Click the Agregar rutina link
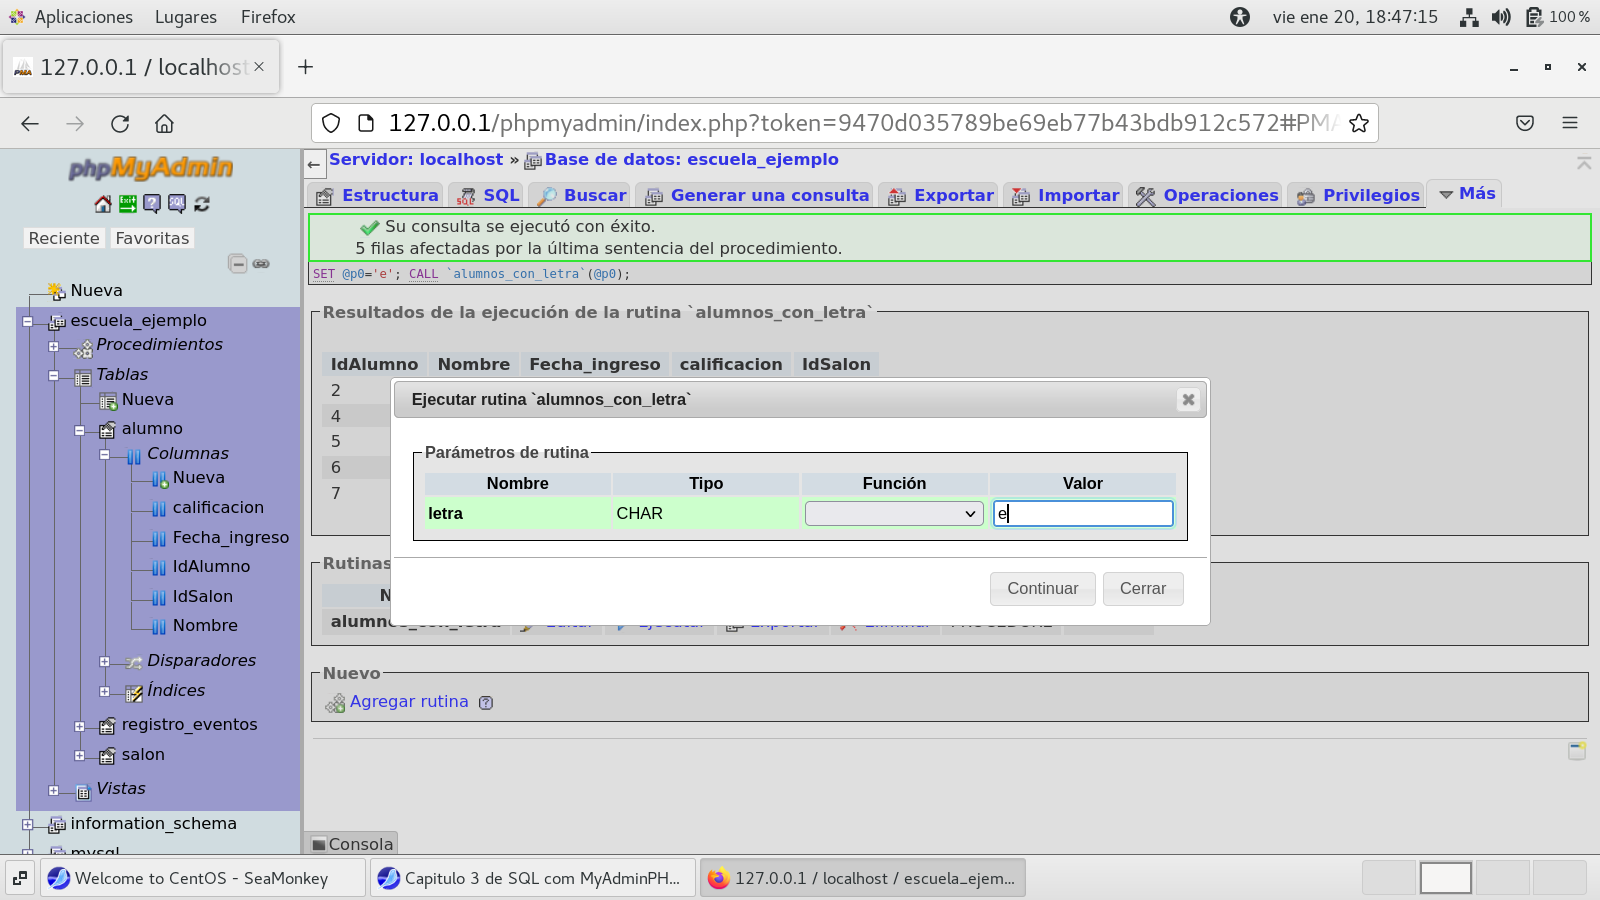1600x900 pixels. [408, 702]
